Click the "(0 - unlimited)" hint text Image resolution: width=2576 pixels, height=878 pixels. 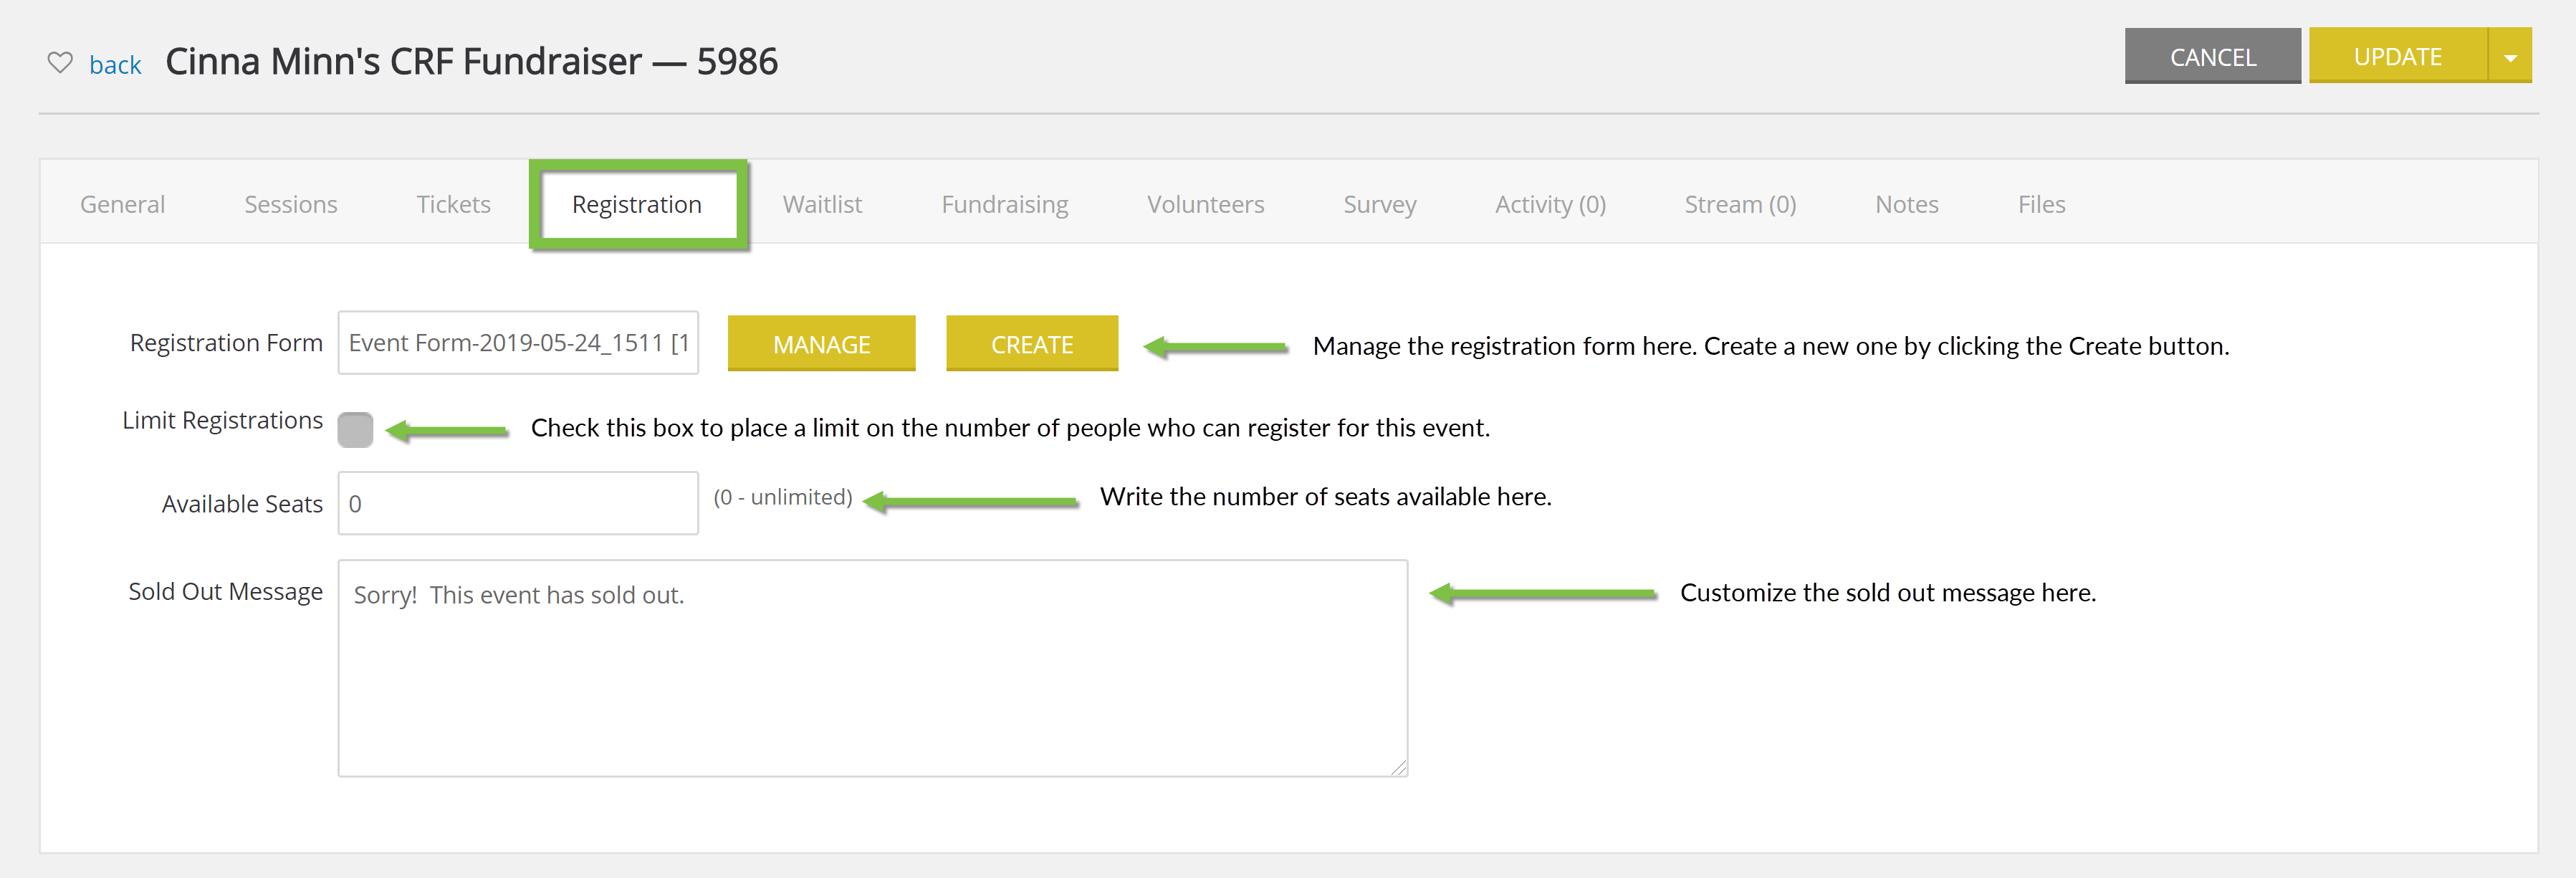coord(782,497)
